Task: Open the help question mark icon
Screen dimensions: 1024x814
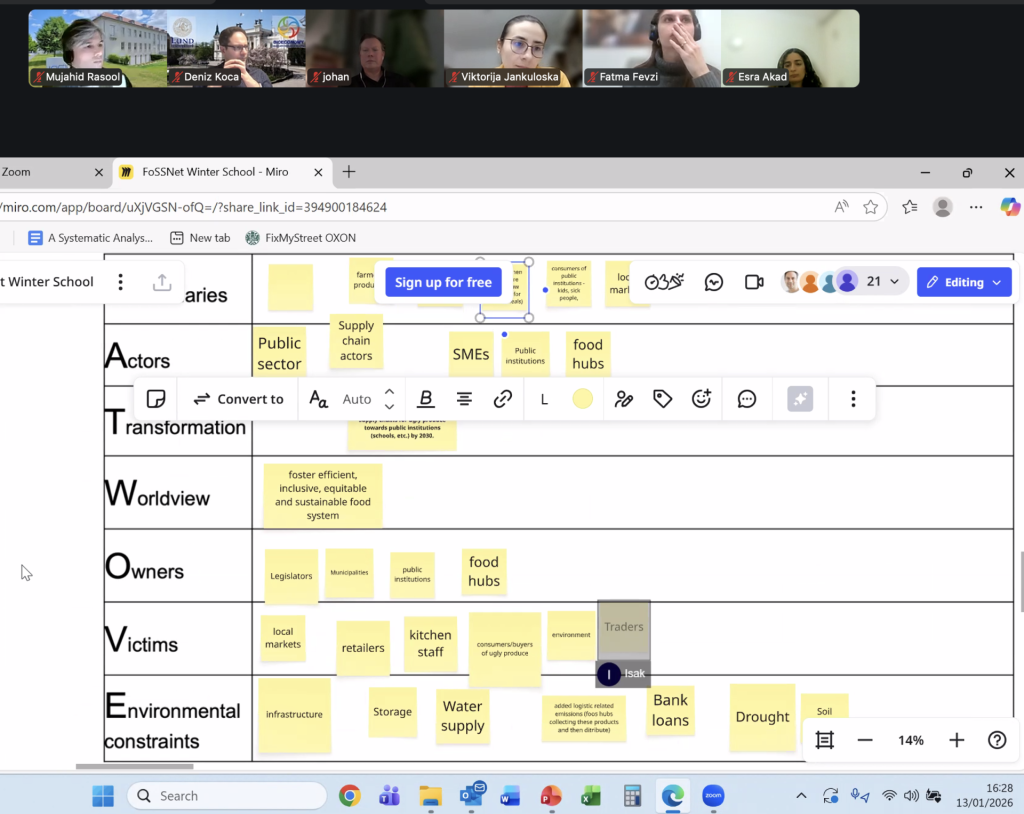Action: pyautogui.click(x=997, y=740)
